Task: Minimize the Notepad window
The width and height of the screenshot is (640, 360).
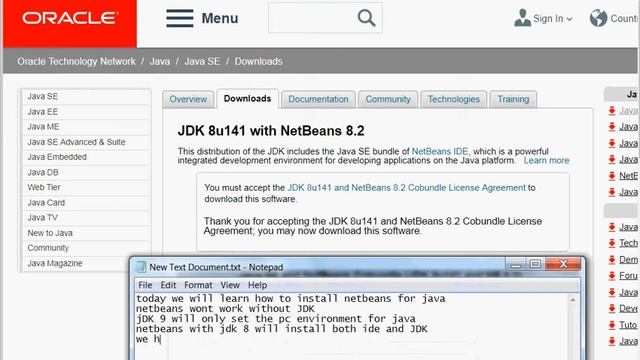Action: 516,264
